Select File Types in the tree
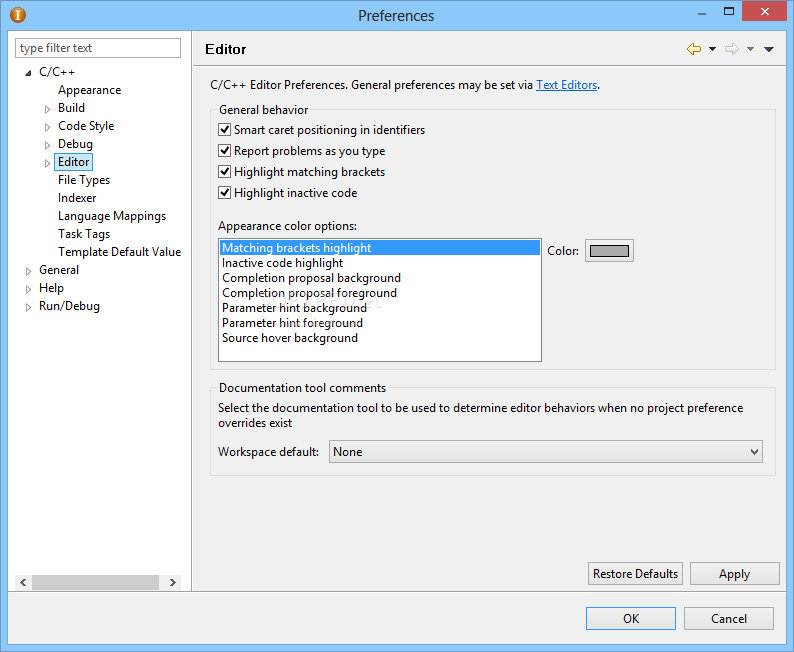The height and width of the screenshot is (652, 794). pos(84,180)
